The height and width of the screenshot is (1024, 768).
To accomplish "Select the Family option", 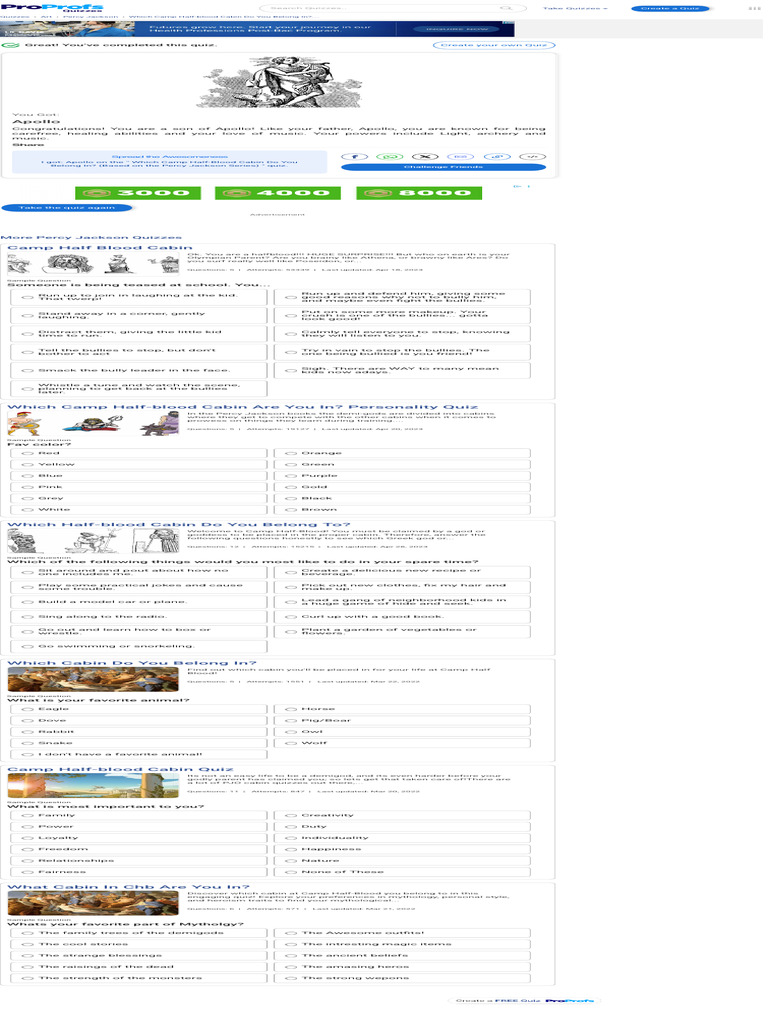I will point(139,816).
